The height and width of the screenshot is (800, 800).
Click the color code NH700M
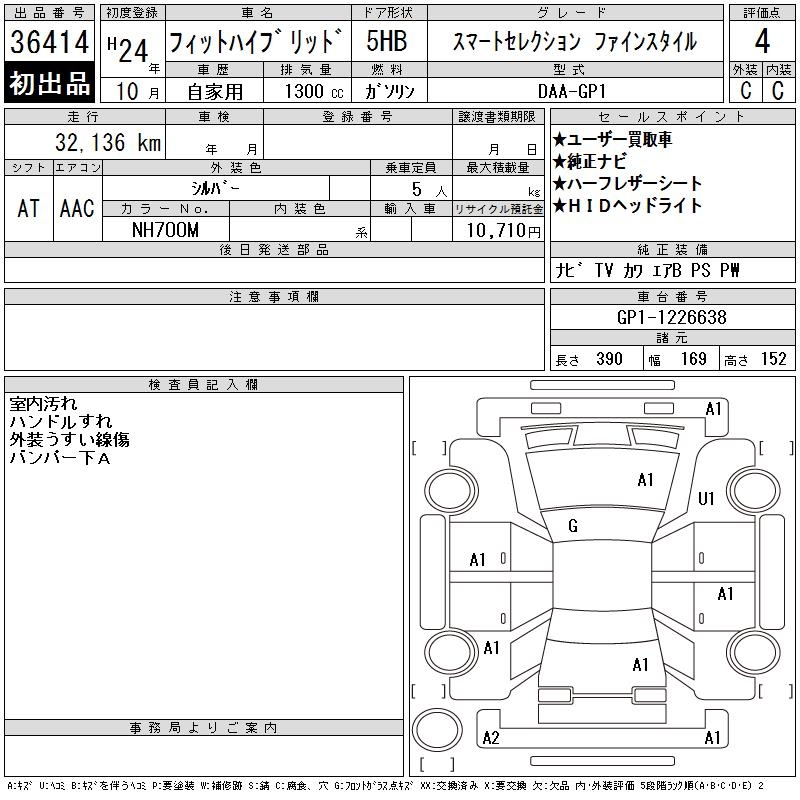coord(166,229)
